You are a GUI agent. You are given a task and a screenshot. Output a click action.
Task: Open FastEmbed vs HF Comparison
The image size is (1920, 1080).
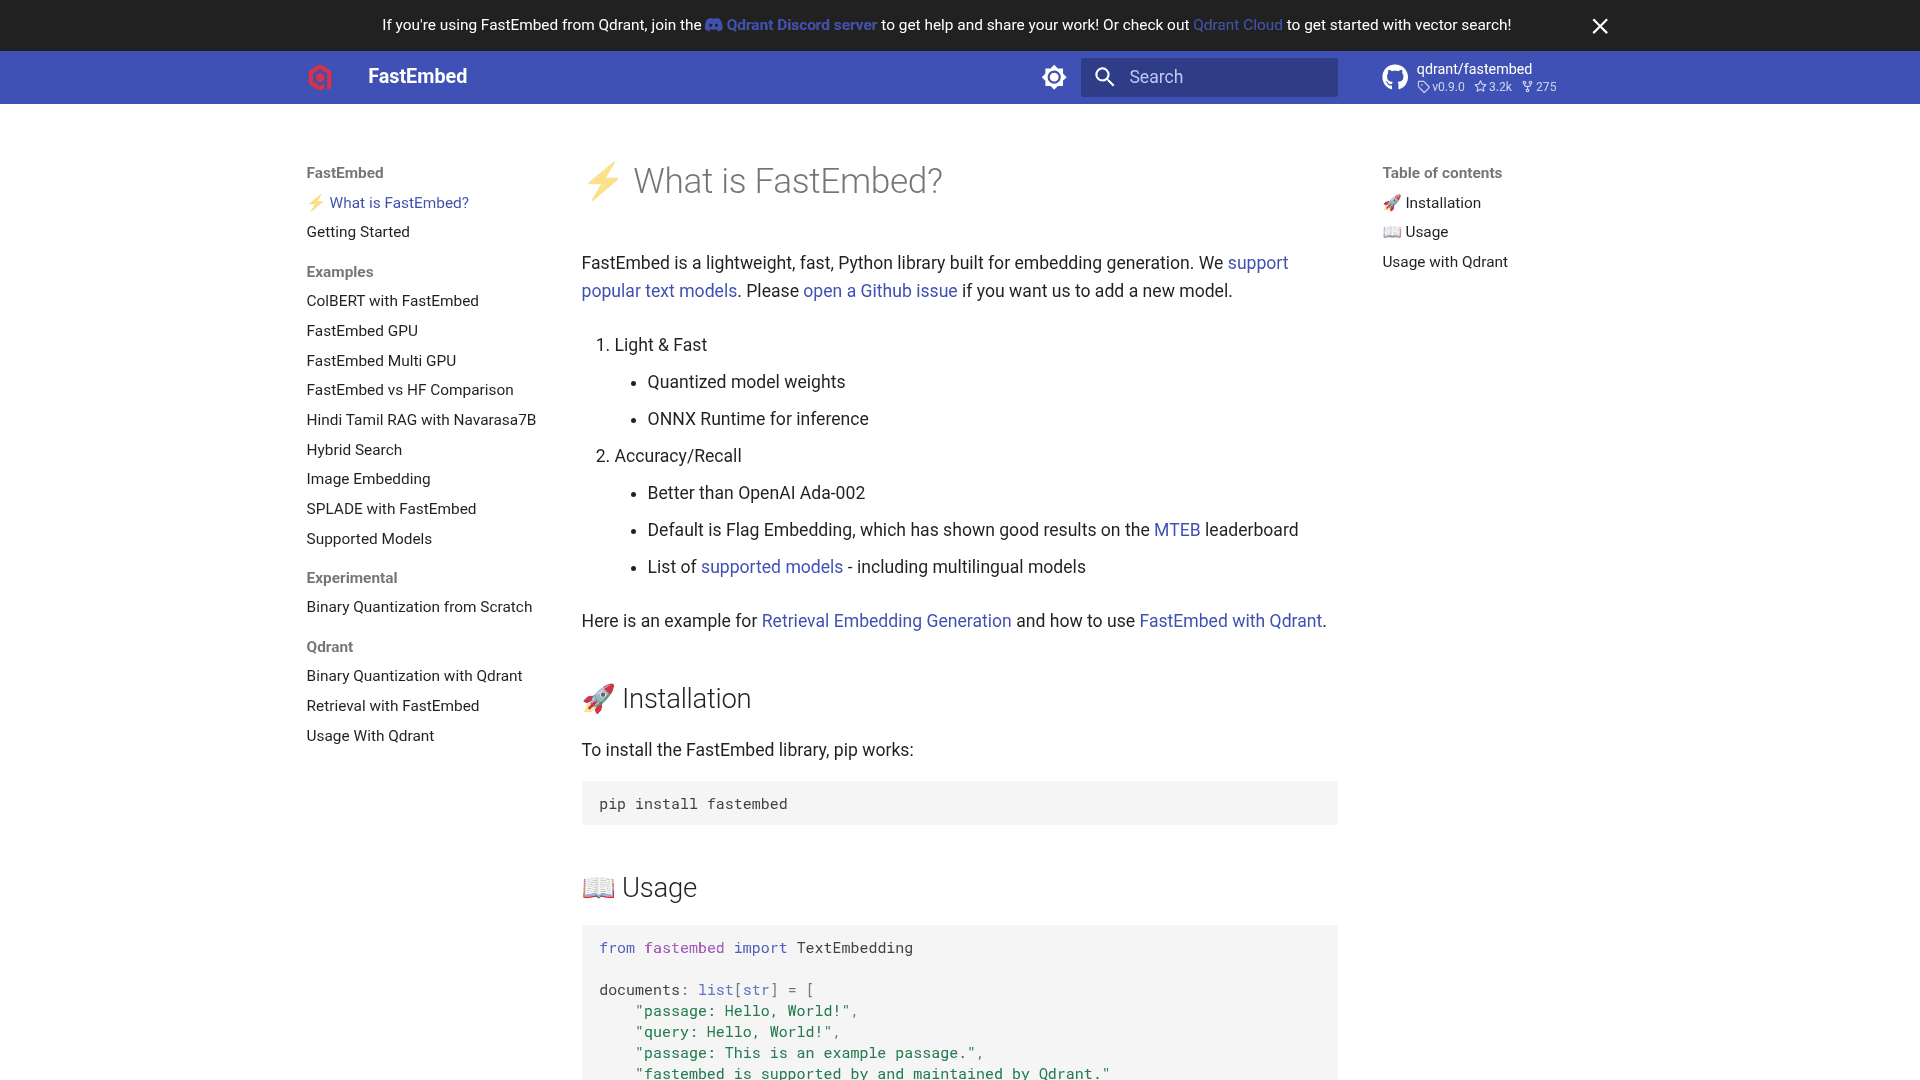coord(410,390)
